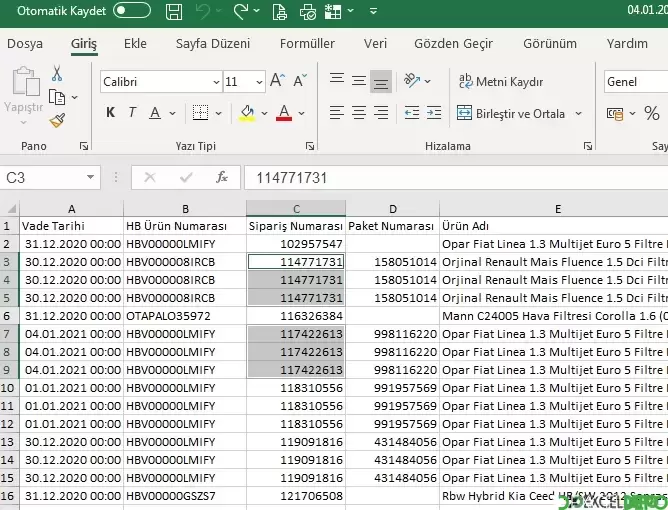
Task: Click the Orientation text angle icon
Action: 412,80
